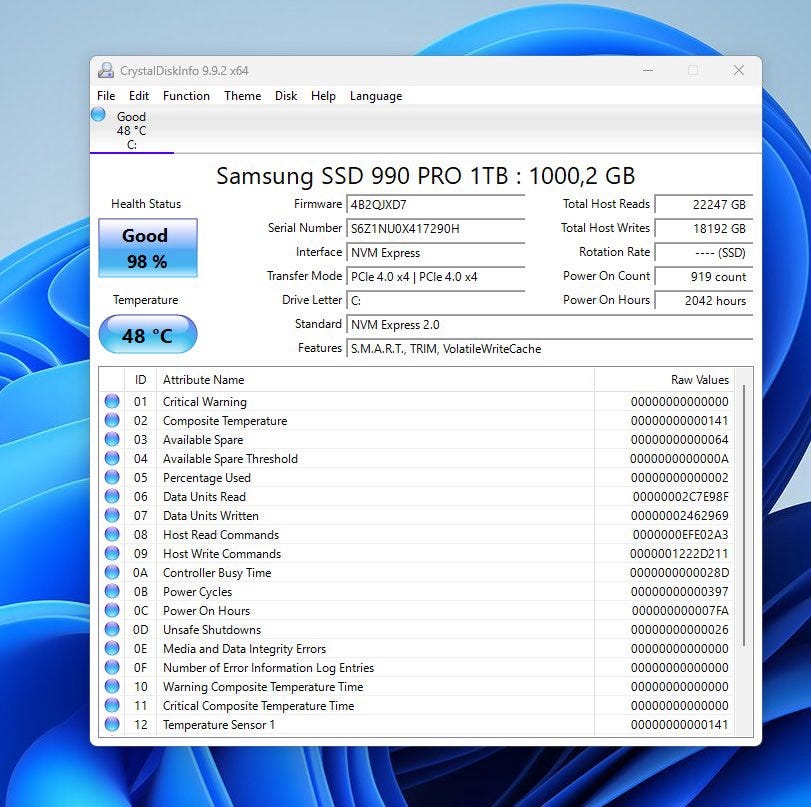Click the Raw Values column header
This screenshot has height=807, width=811.
pyautogui.click(x=665, y=380)
